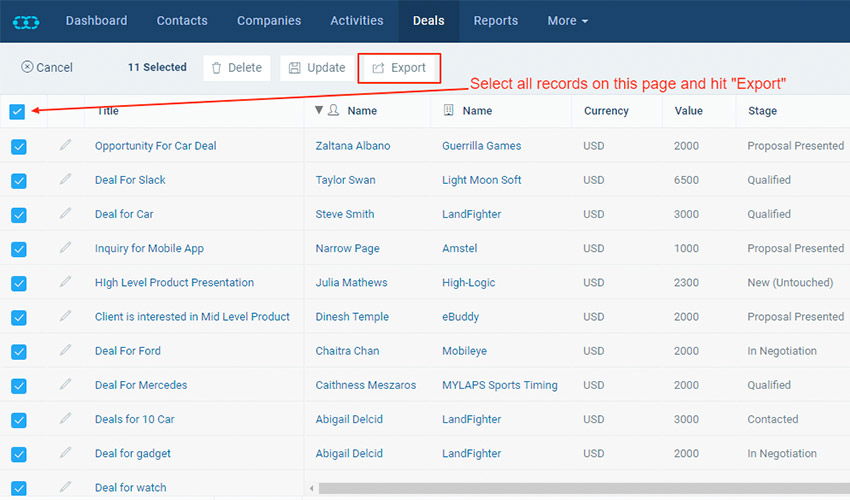Uncheck Deal For Slack row checkbox
Image resolution: width=850 pixels, height=500 pixels.
tap(19, 181)
